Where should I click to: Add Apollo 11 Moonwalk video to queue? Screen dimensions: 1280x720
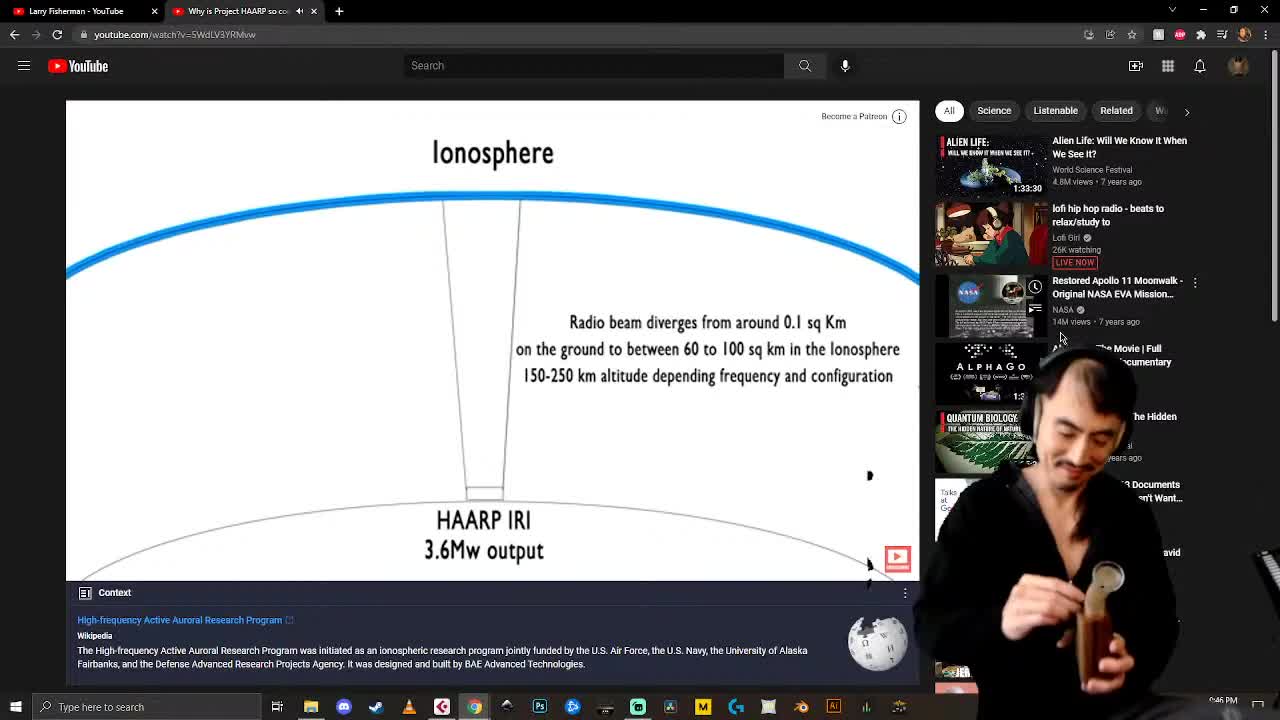(1035, 311)
